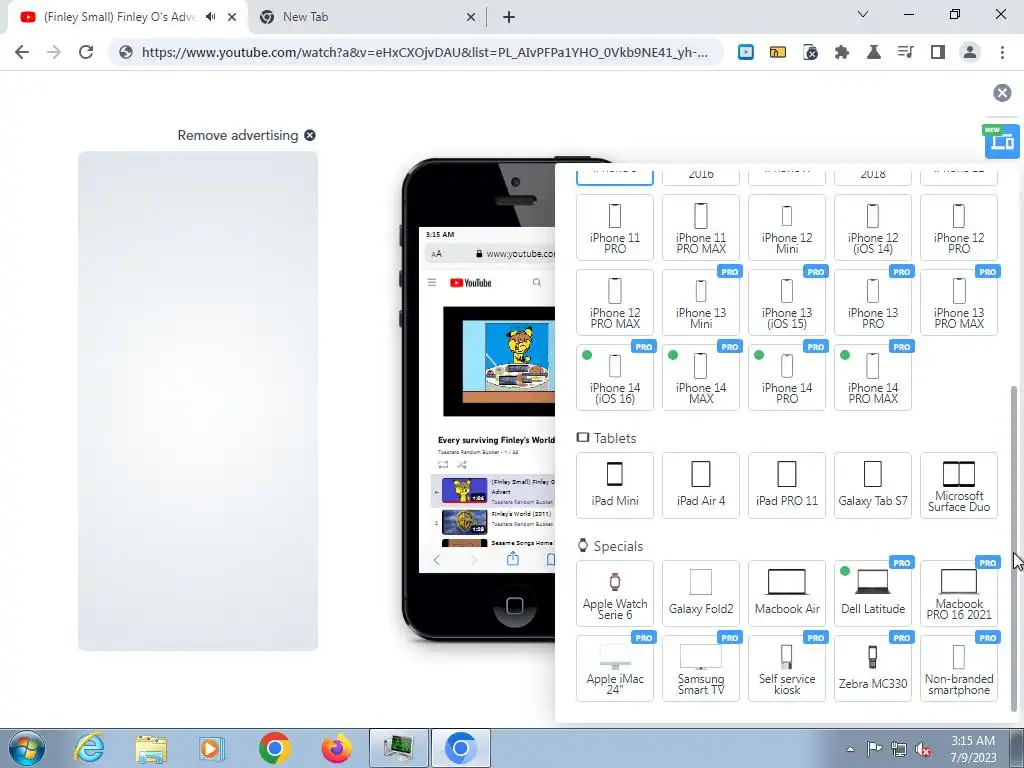Select iPhone 13 Mini device
The height and width of the screenshot is (768, 1024).
tap(701, 302)
